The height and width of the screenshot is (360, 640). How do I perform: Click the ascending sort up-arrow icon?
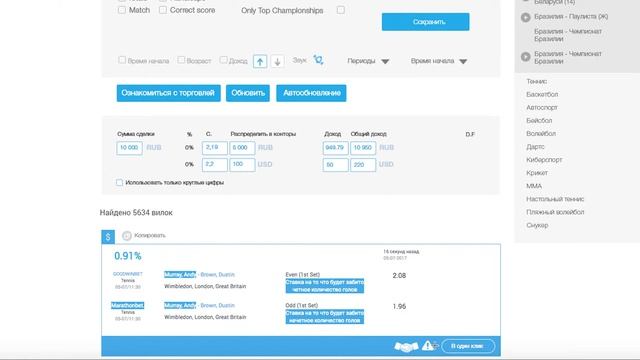[x=260, y=61]
